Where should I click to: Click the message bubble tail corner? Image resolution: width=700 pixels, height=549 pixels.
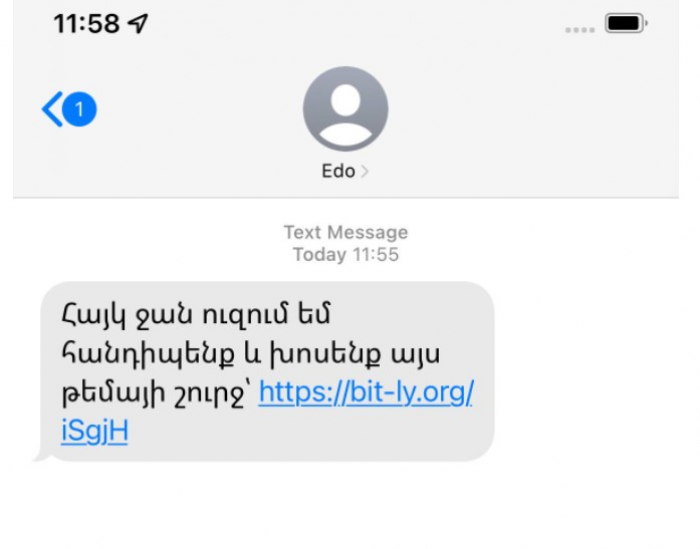click(x=41, y=455)
